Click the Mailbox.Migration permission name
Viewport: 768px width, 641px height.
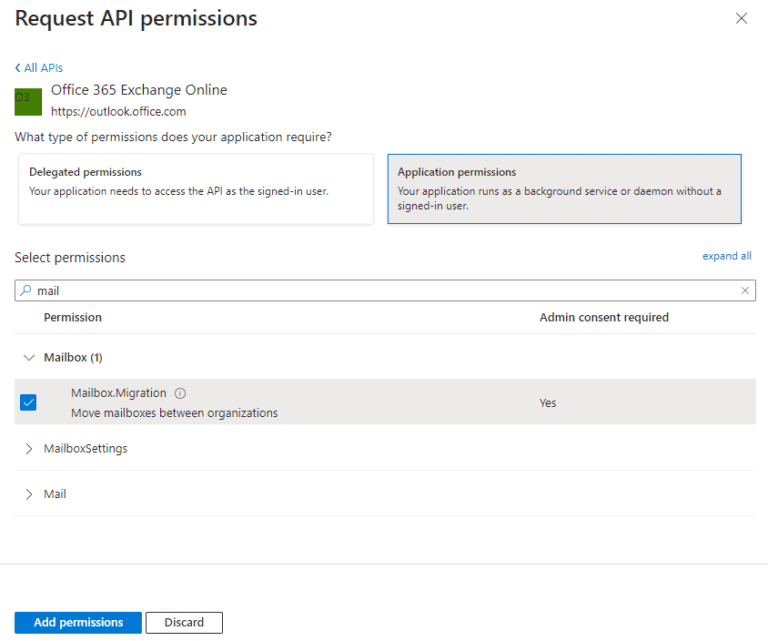pos(119,393)
